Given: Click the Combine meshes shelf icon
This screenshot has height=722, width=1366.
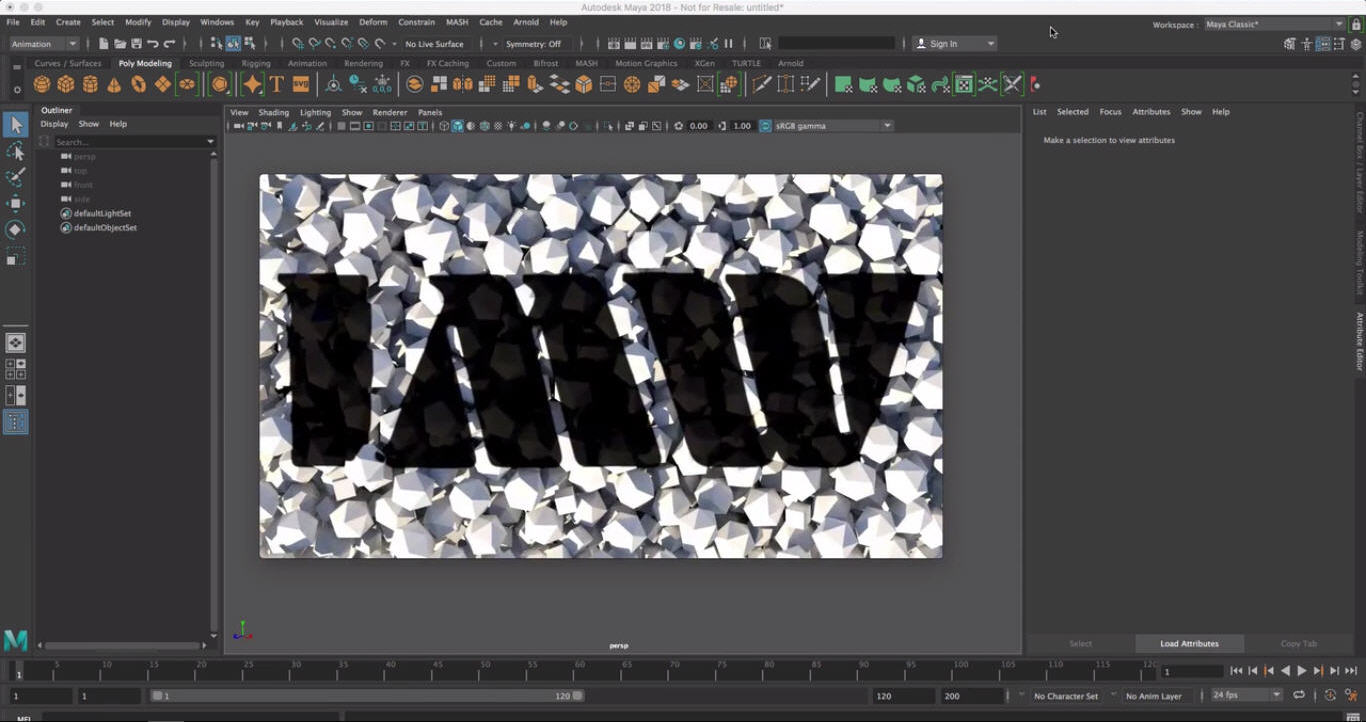Looking at the screenshot, I should [x=414, y=85].
